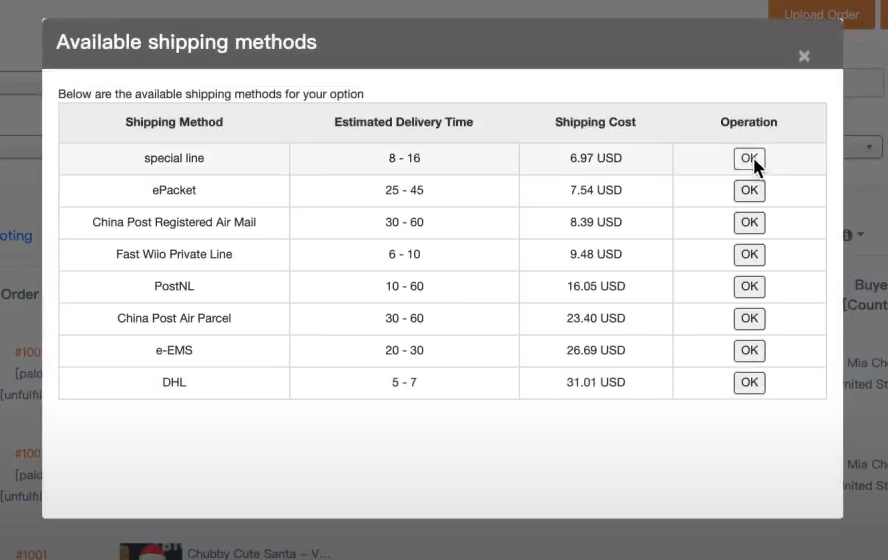This screenshot has height=560, width=888.
Task: Click the Below are the available shipping methods text
Action: pyautogui.click(x=211, y=94)
